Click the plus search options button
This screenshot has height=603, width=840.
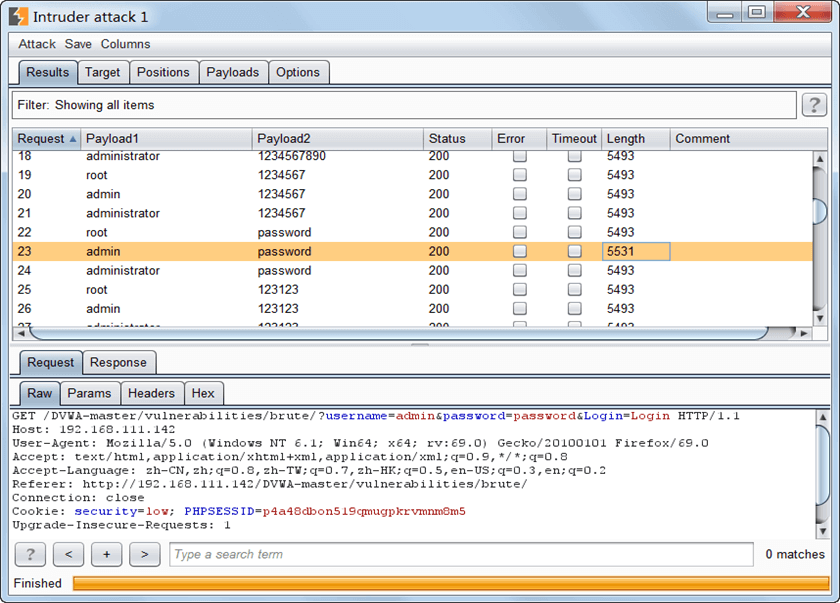(x=107, y=554)
